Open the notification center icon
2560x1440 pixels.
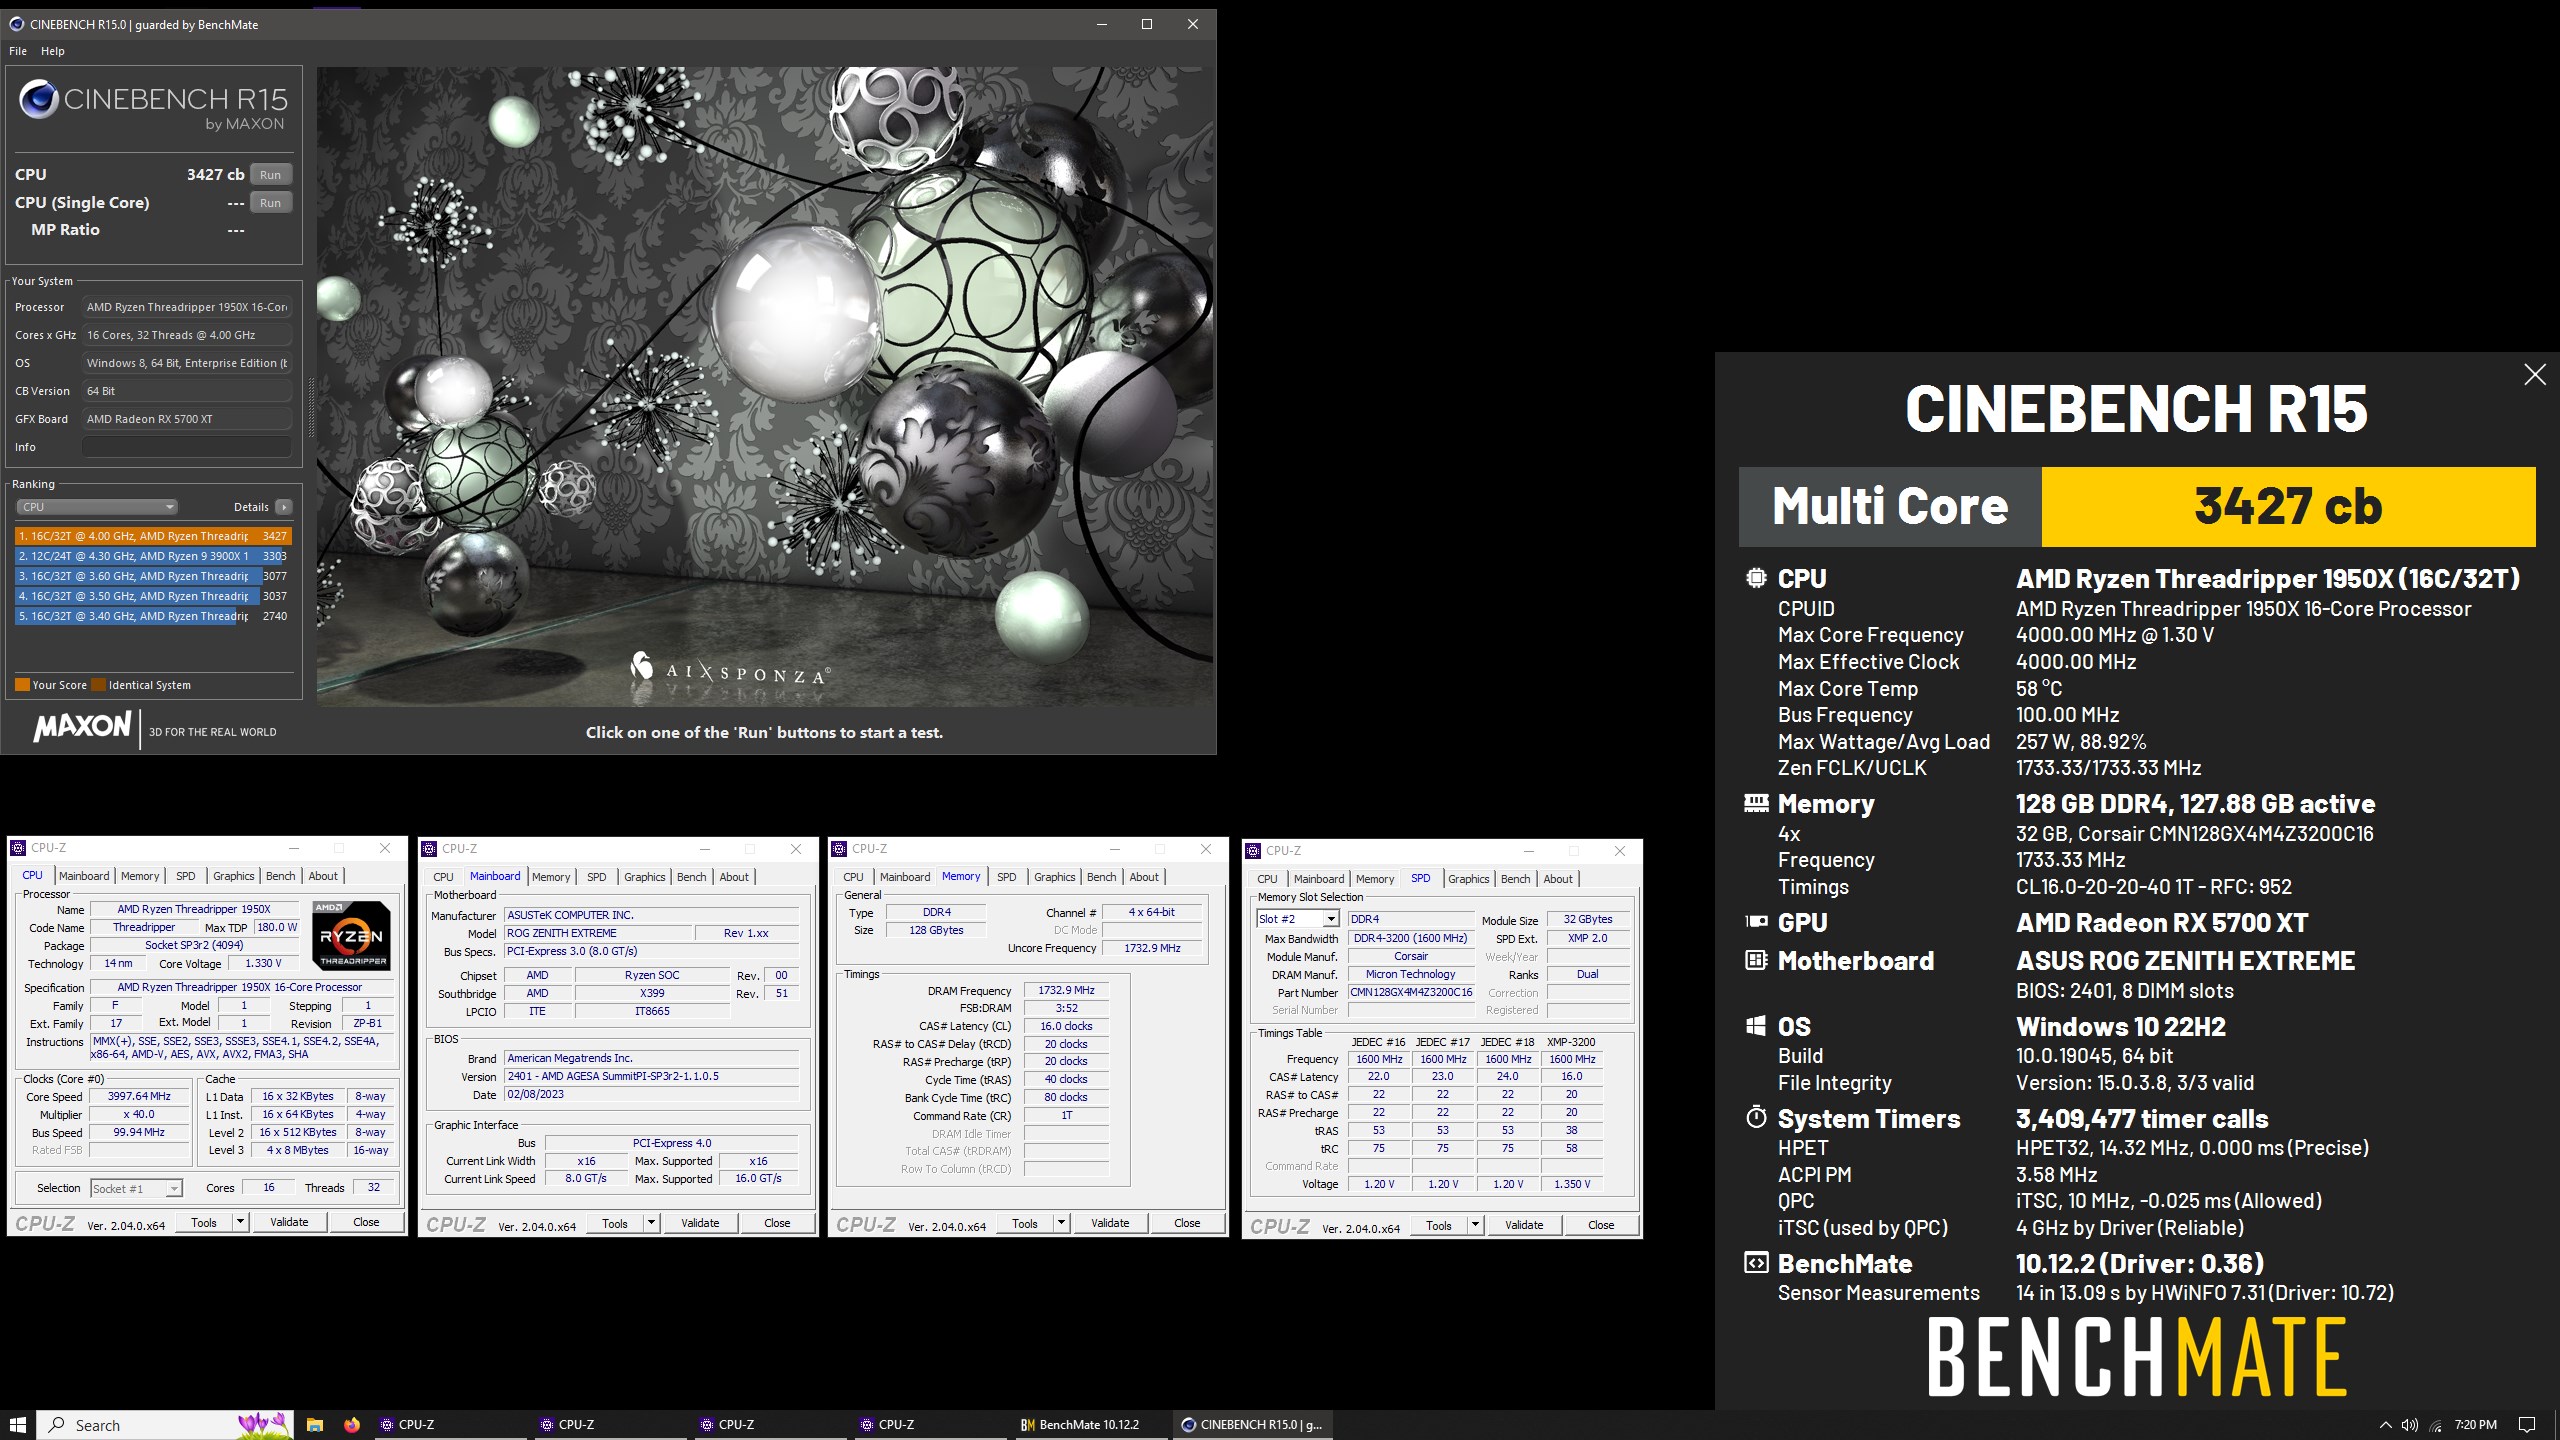2527,1425
